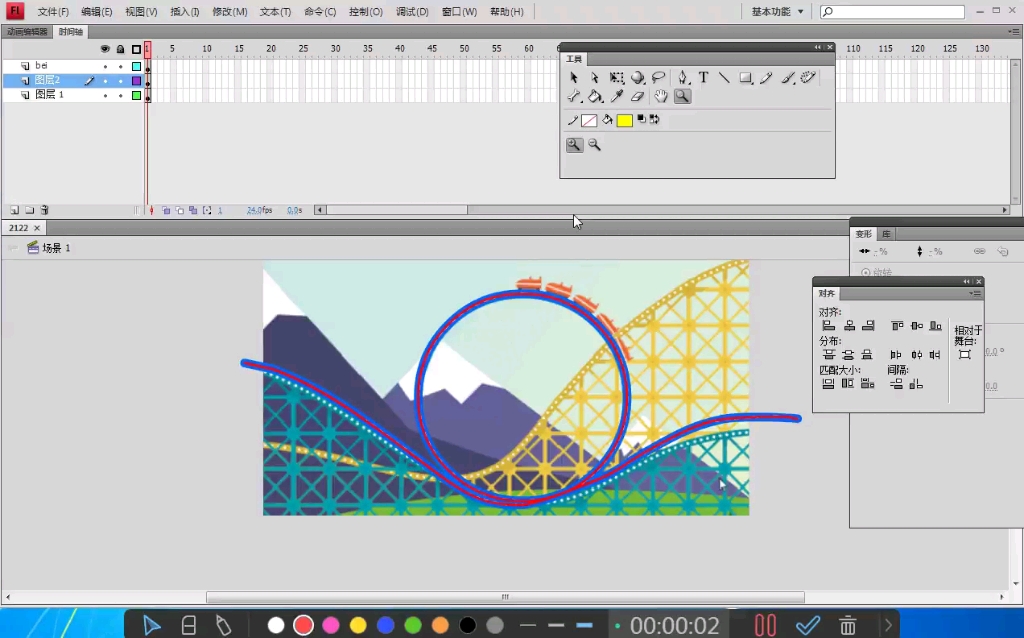The width and height of the screenshot is (1024, 638).
Task: Select the Hand tool
Action: pos(661,97)
